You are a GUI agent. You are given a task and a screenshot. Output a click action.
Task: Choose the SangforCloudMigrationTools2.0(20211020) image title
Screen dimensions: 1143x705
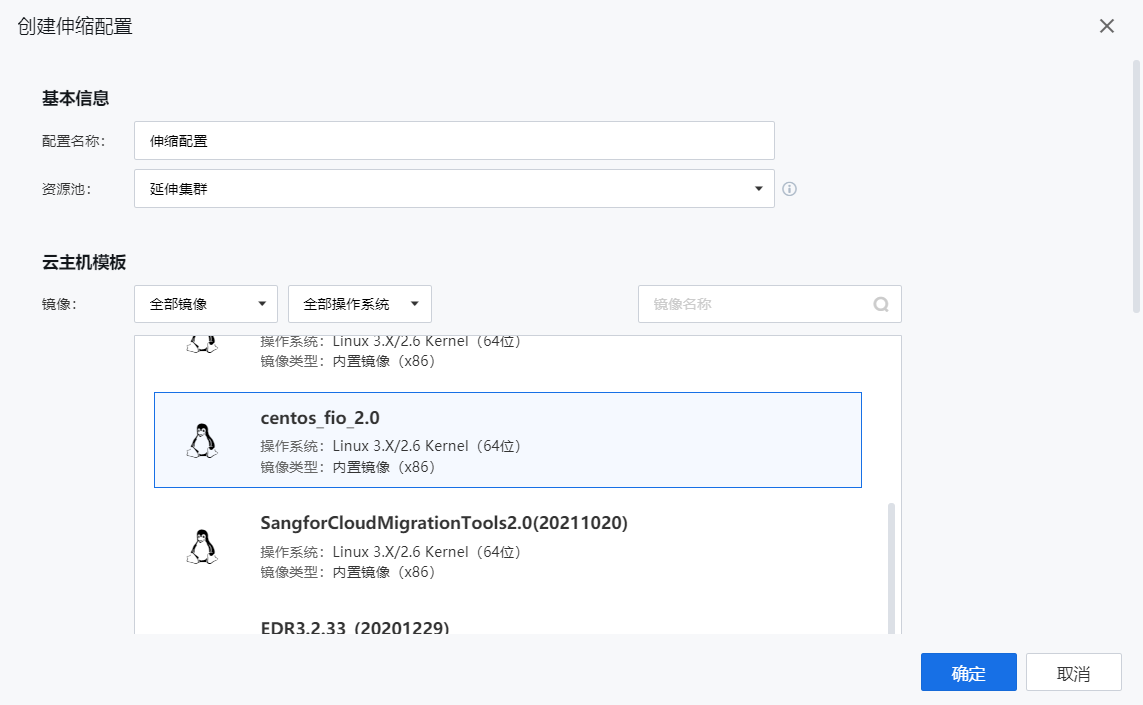tap(443, 523)
